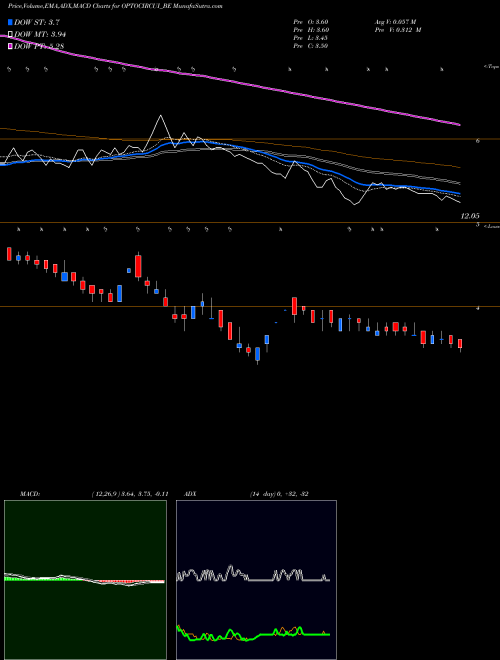Click the magenta DOW LT legend swatch
The image size is (500, 660).
(10, 46)
